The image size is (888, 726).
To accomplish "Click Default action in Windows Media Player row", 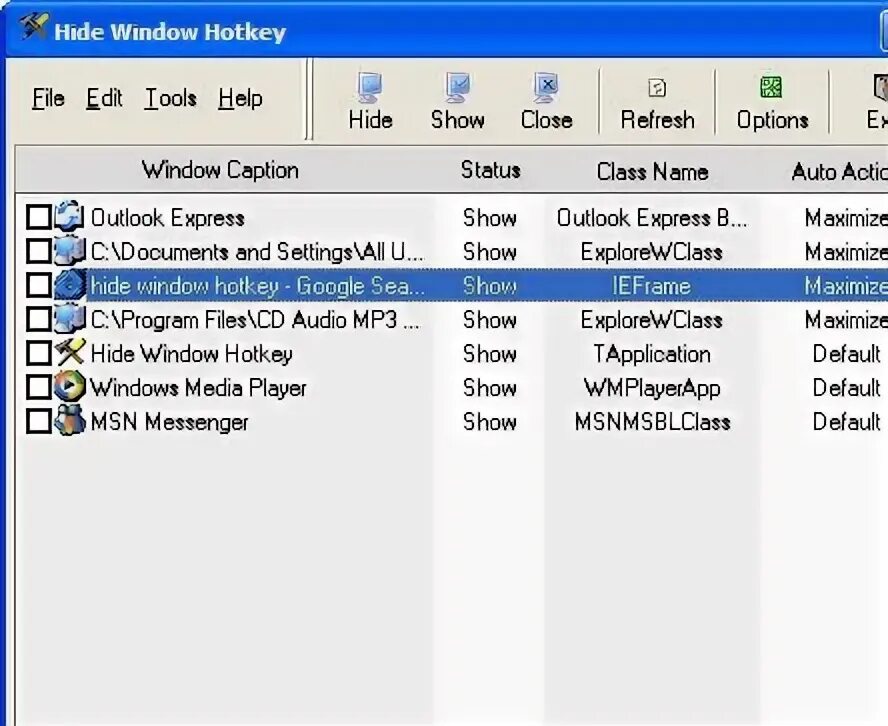I will pyautogui.click(x=847, y=388).
